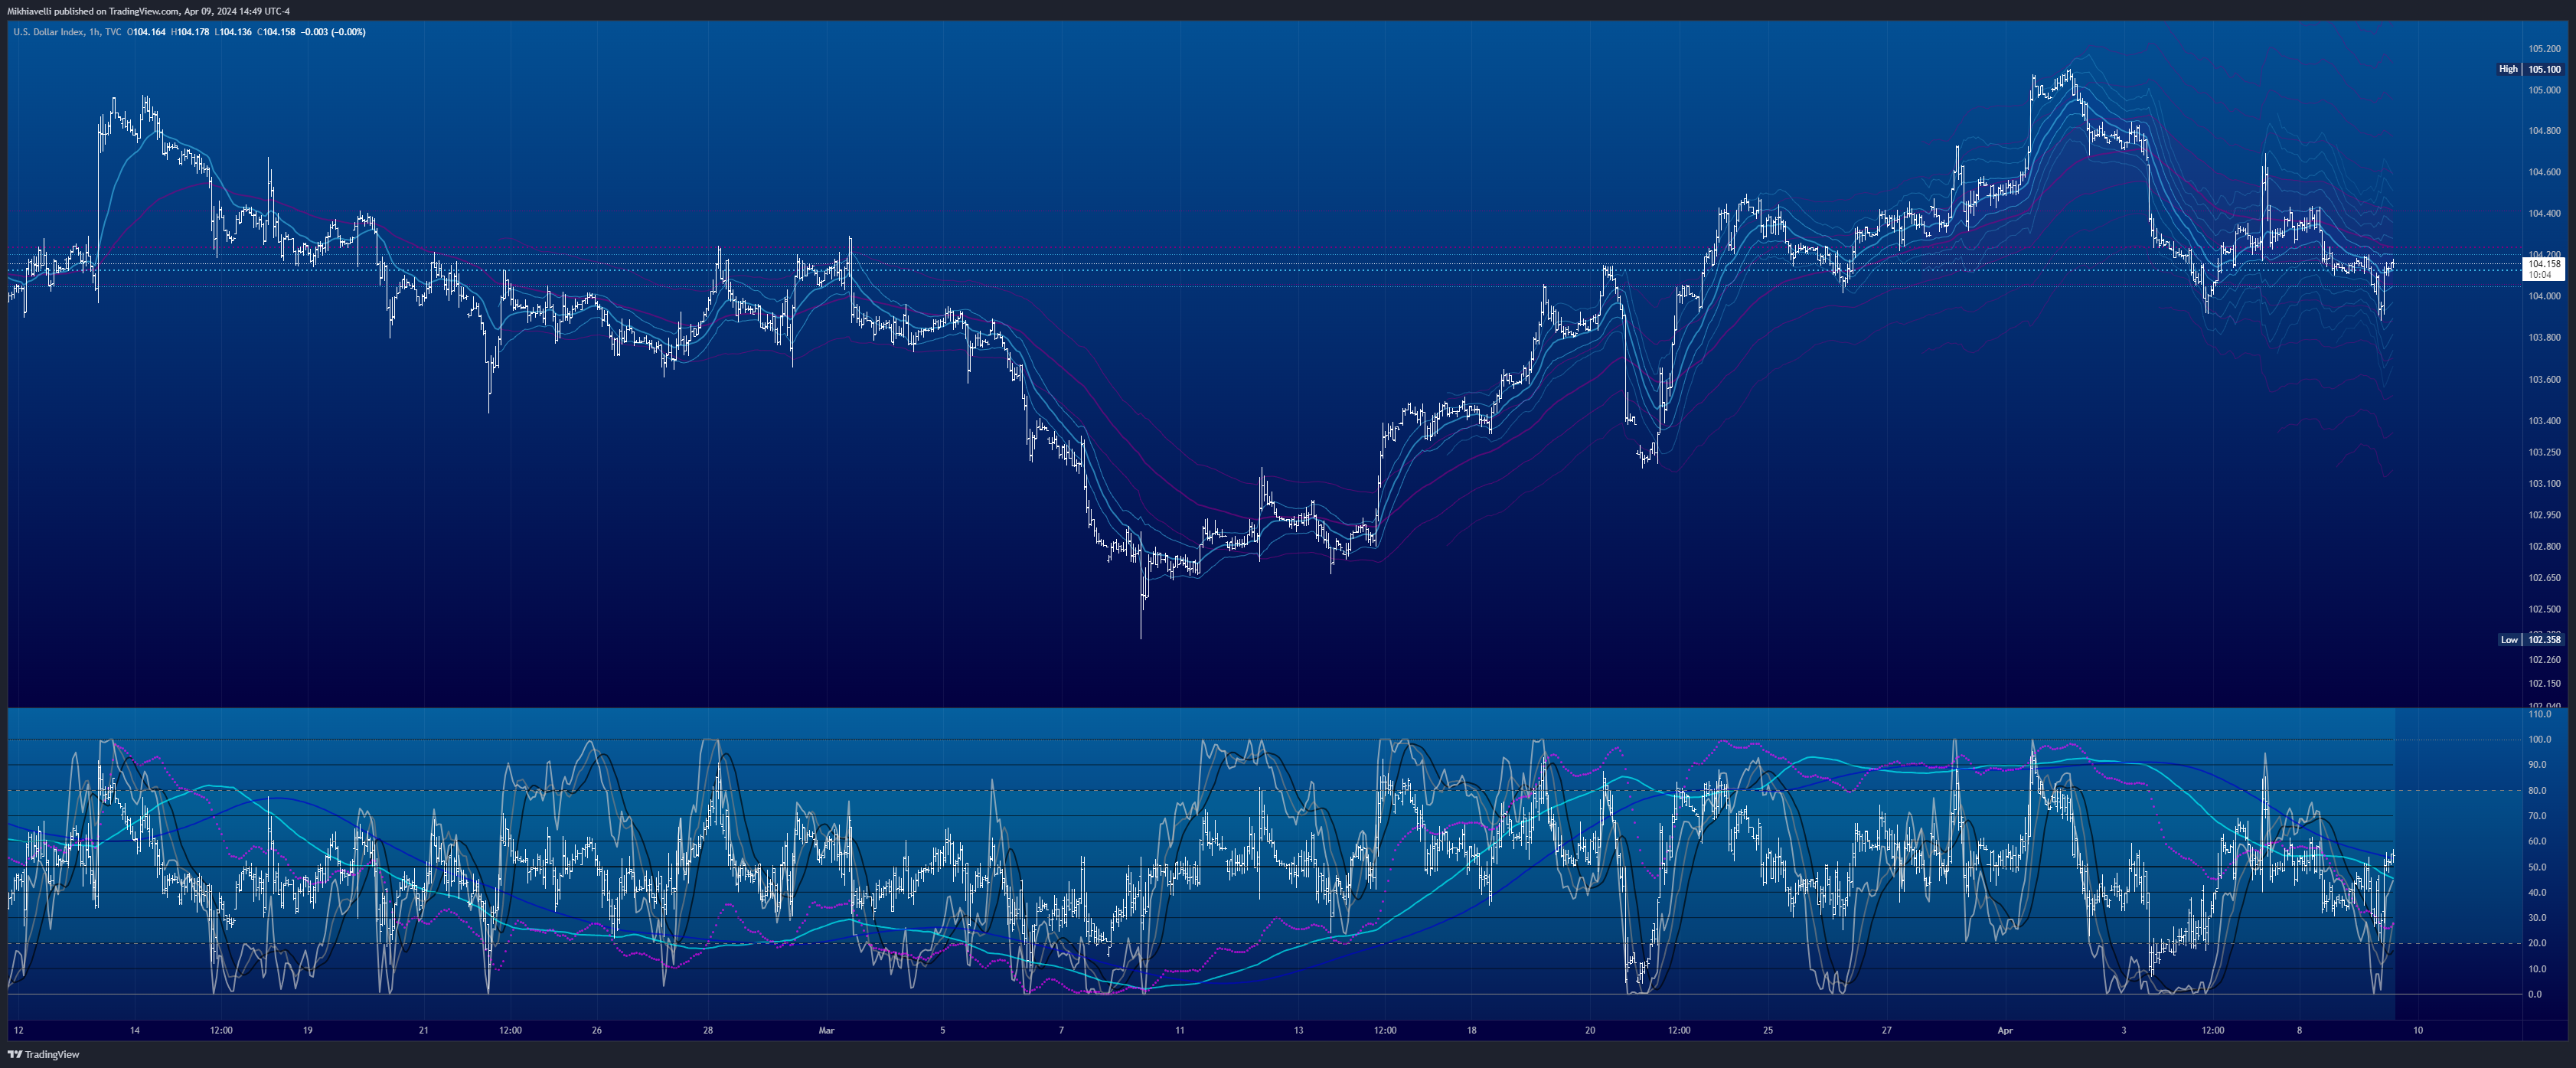The width and height of the screenshot is (2576, 1068).
Task: Click date '18' on the time axis
Action: point(1472,1030)
